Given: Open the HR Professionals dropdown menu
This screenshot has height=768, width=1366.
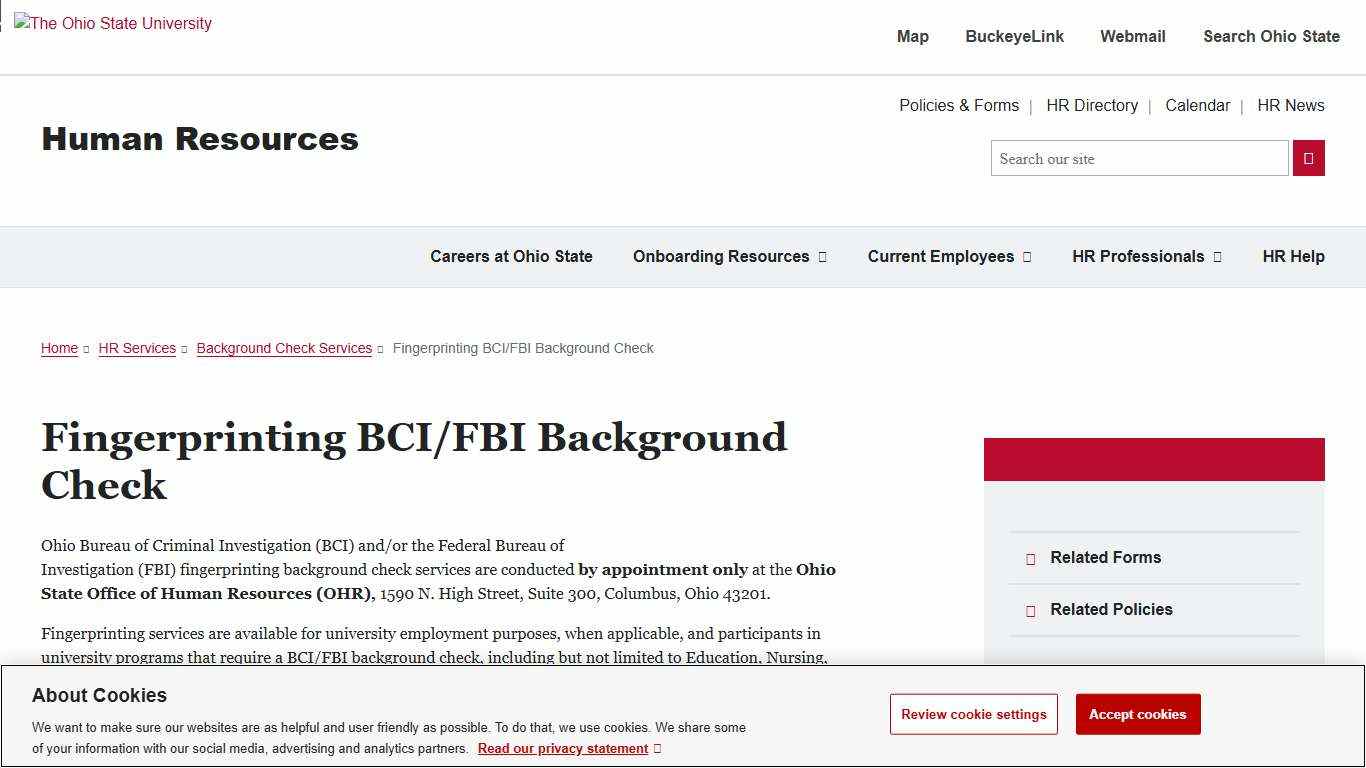Looking at the screenshot, I should pos(1146,256).
